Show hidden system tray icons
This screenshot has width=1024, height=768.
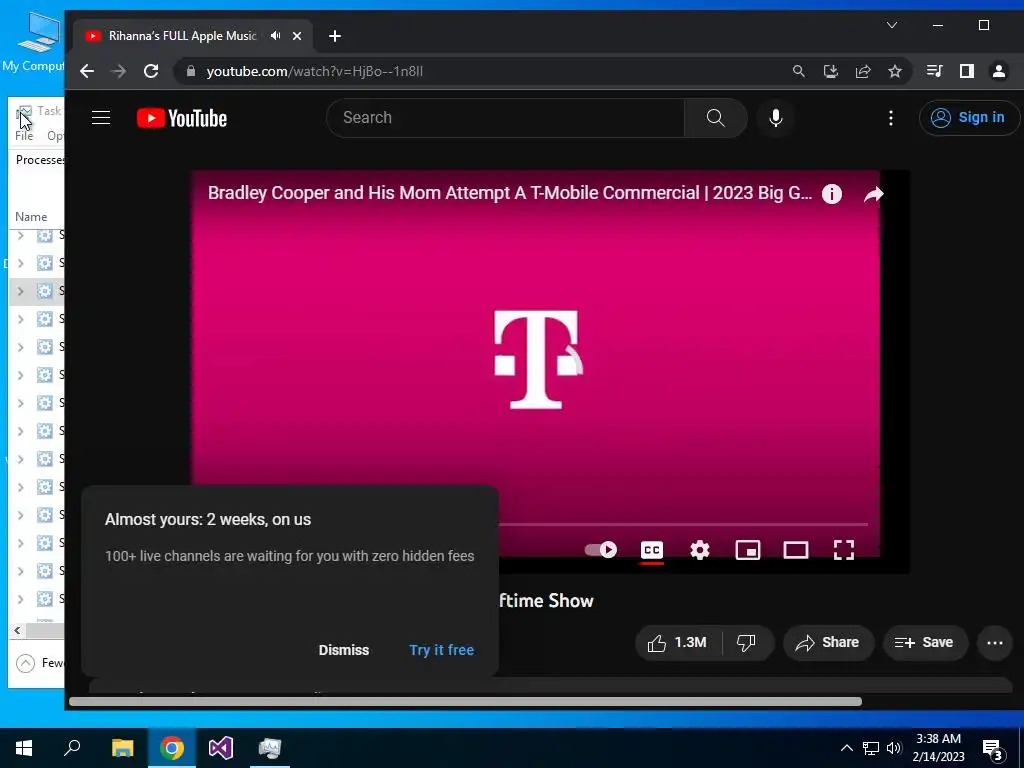click(x=846, y=748)
